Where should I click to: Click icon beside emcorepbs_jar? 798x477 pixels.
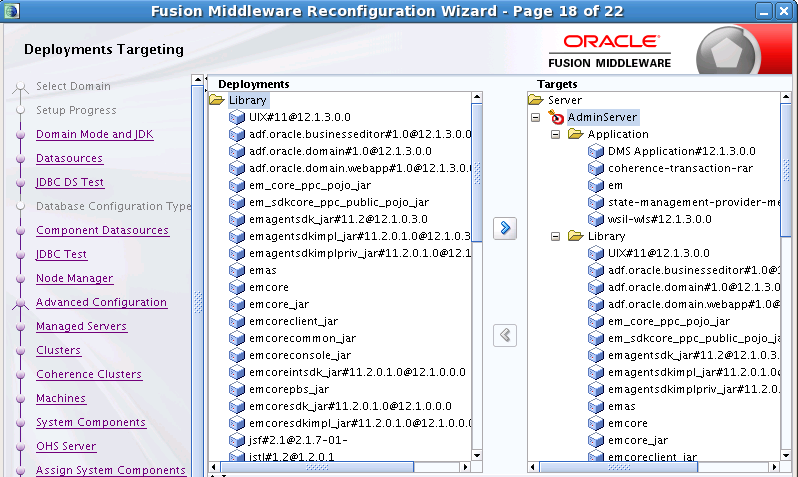tap(237, 389)
